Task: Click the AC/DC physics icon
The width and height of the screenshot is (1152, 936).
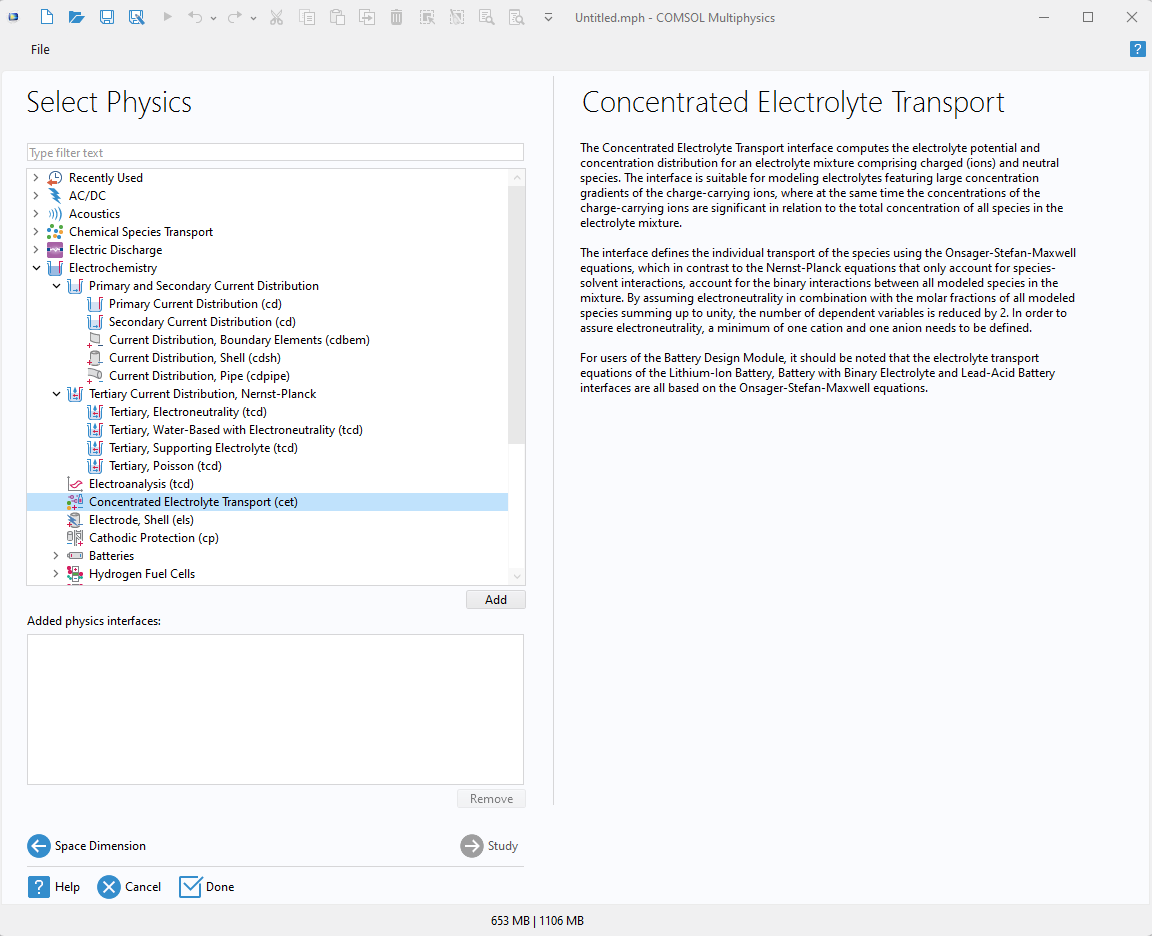Action: (x=55, y=195)
